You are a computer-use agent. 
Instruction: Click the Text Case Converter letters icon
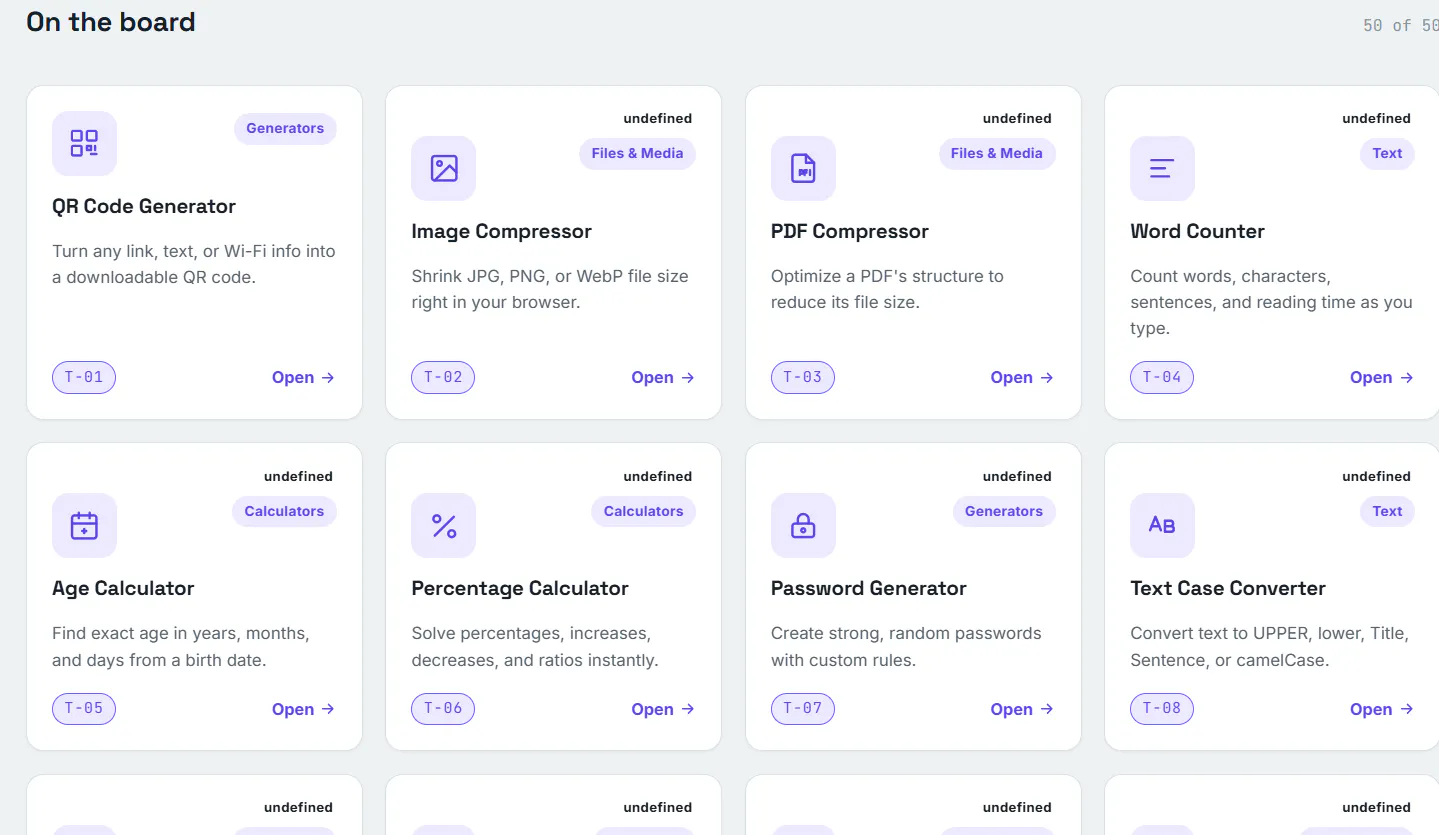pyautogui.click(x=1162, y=525)
